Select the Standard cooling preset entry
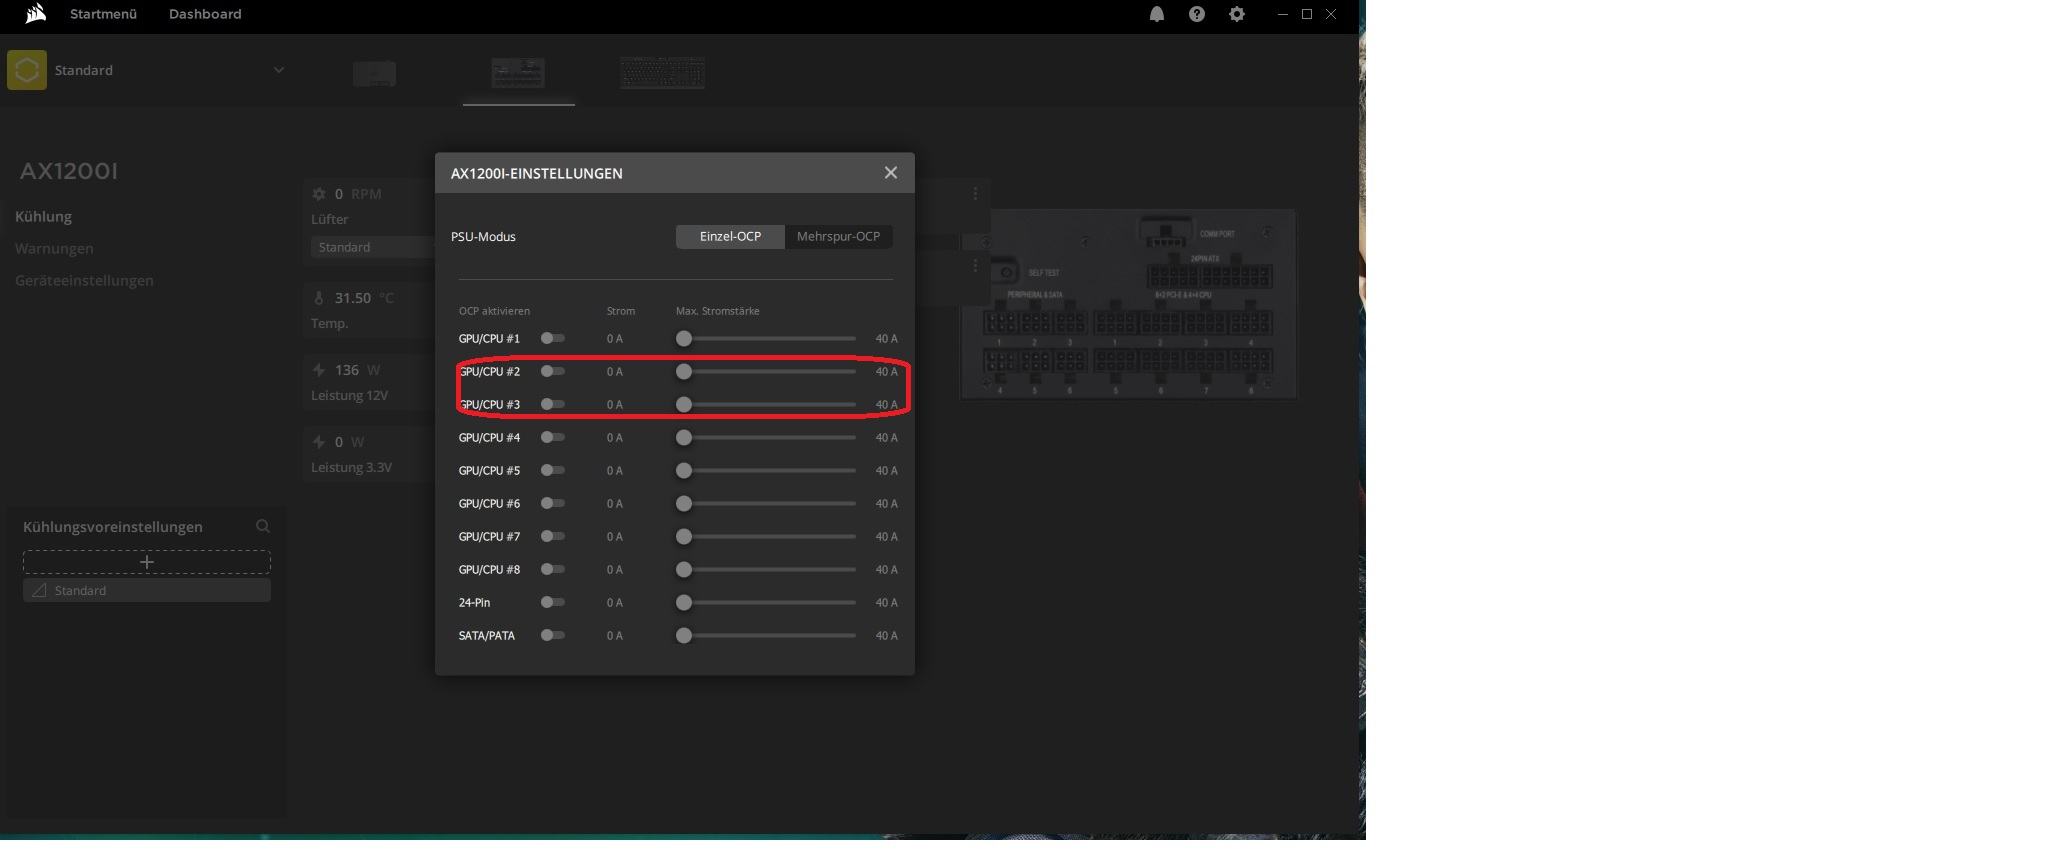The image size is (2064, 864). point(147,590)
